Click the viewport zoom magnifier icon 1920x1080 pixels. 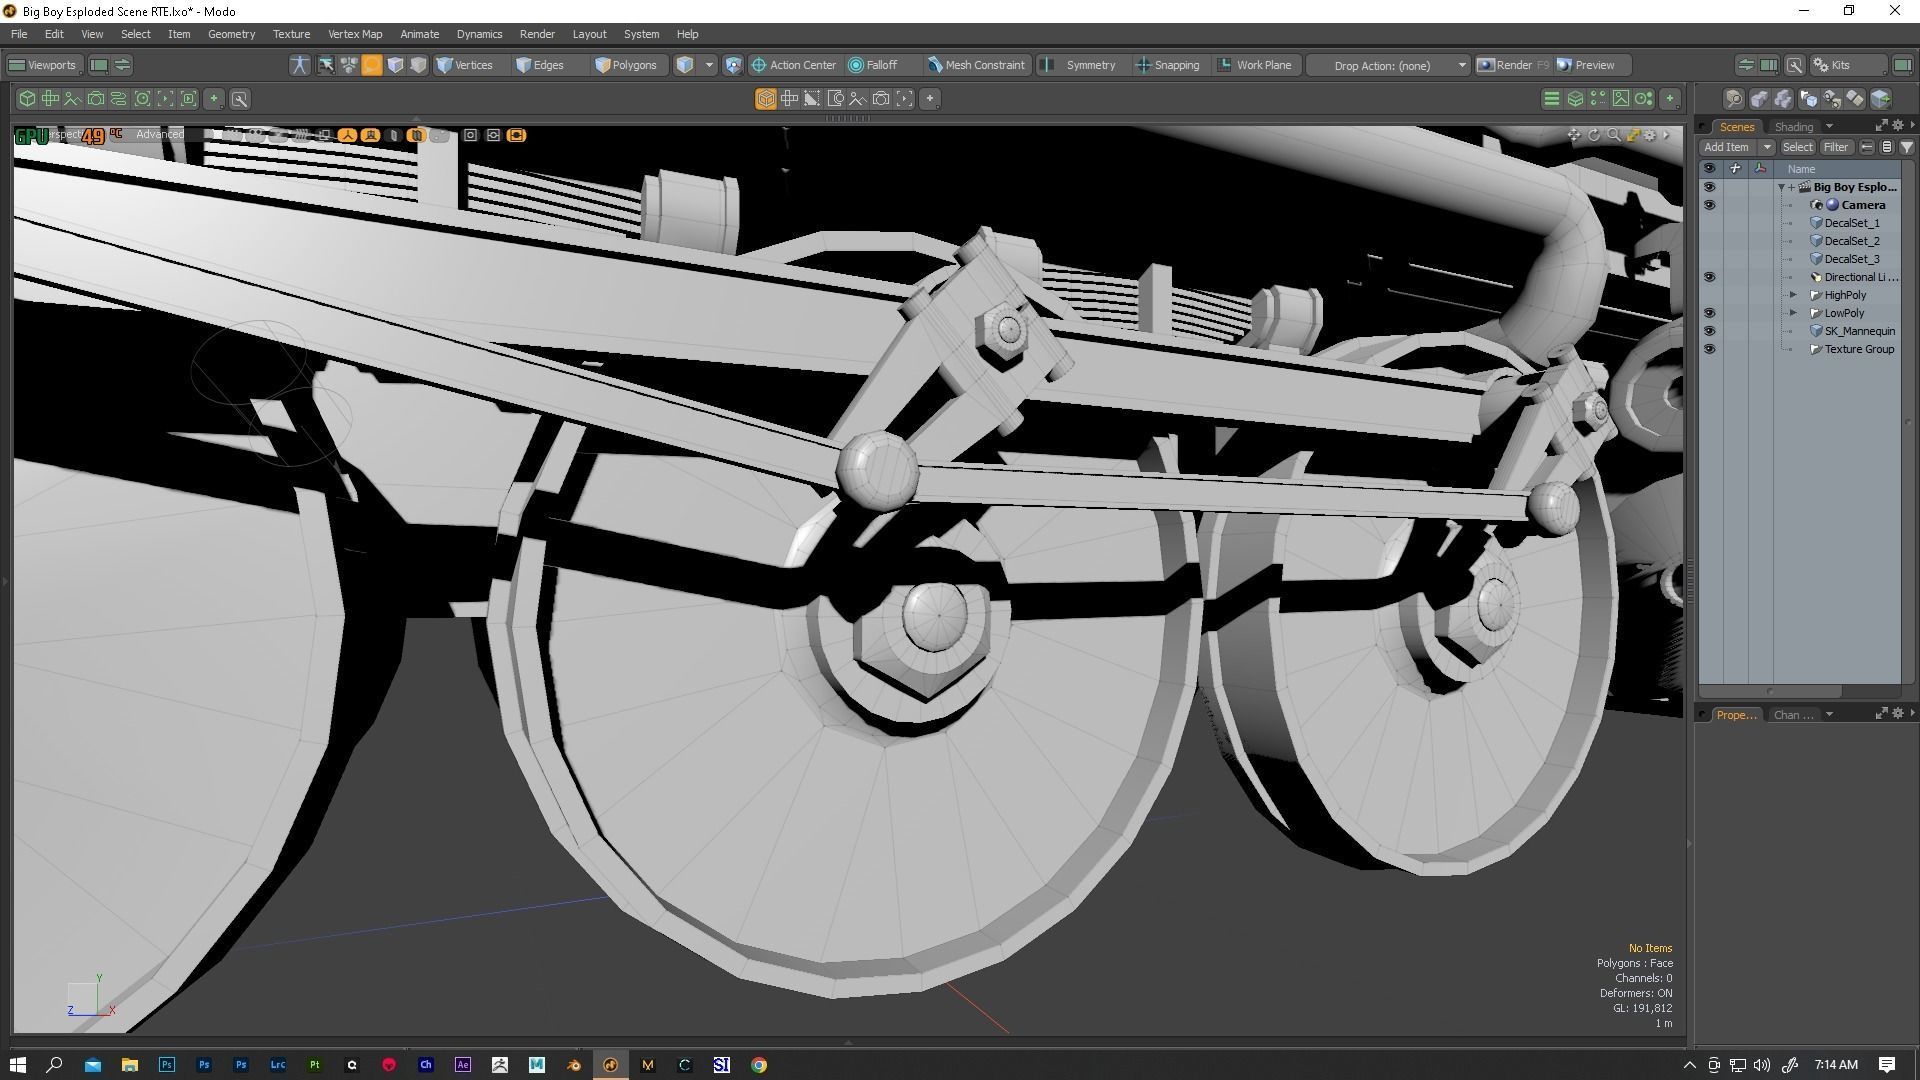click(x=1613, y=135)
